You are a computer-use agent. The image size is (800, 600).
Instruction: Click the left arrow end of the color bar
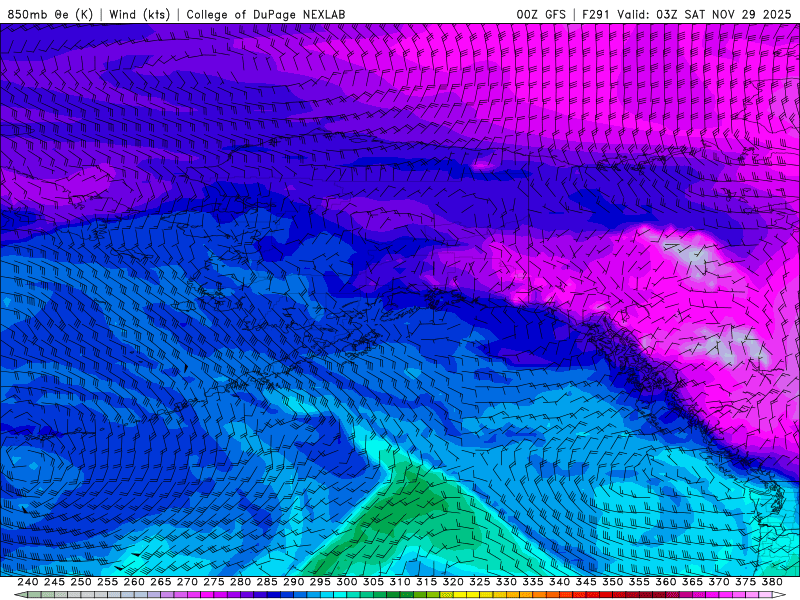[20, 595]
